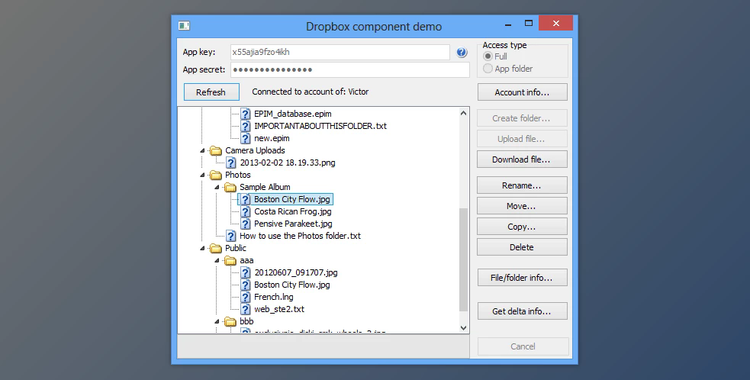Select the IMPORTANTABOUTTHISFOLDER.txt file name
The height and width of the screenshot is (380, 750).
tap(320, 126)
